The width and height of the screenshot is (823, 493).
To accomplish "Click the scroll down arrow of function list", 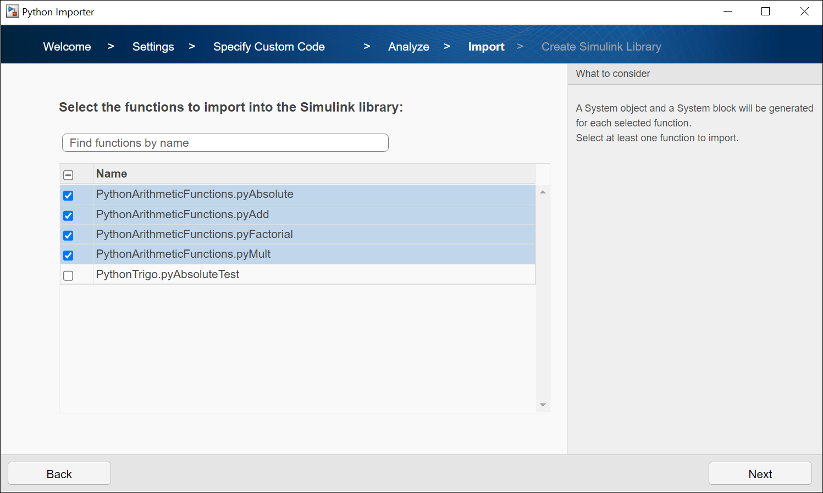I will click(x=543, y=404).
